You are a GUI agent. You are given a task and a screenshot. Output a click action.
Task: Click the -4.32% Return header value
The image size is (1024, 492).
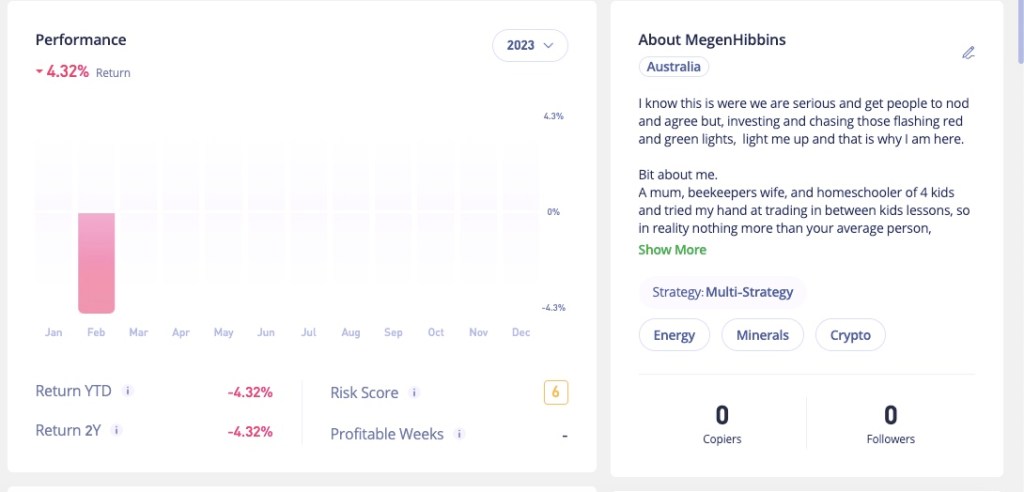coord(68,72)
